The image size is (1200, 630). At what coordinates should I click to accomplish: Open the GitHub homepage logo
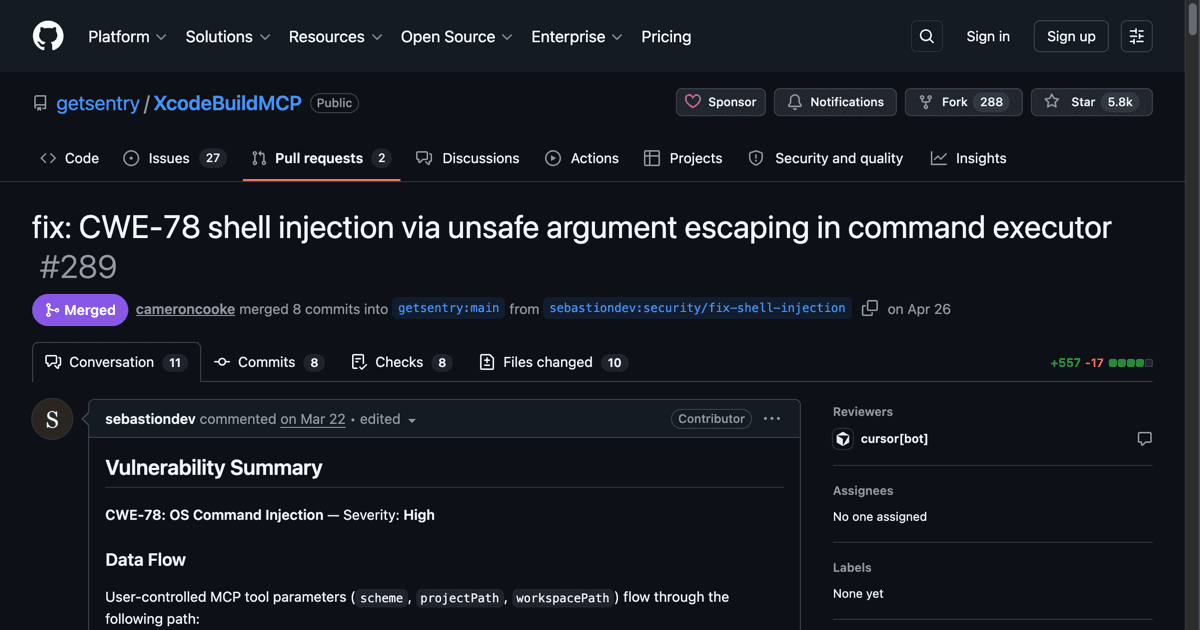pos(48,36)
